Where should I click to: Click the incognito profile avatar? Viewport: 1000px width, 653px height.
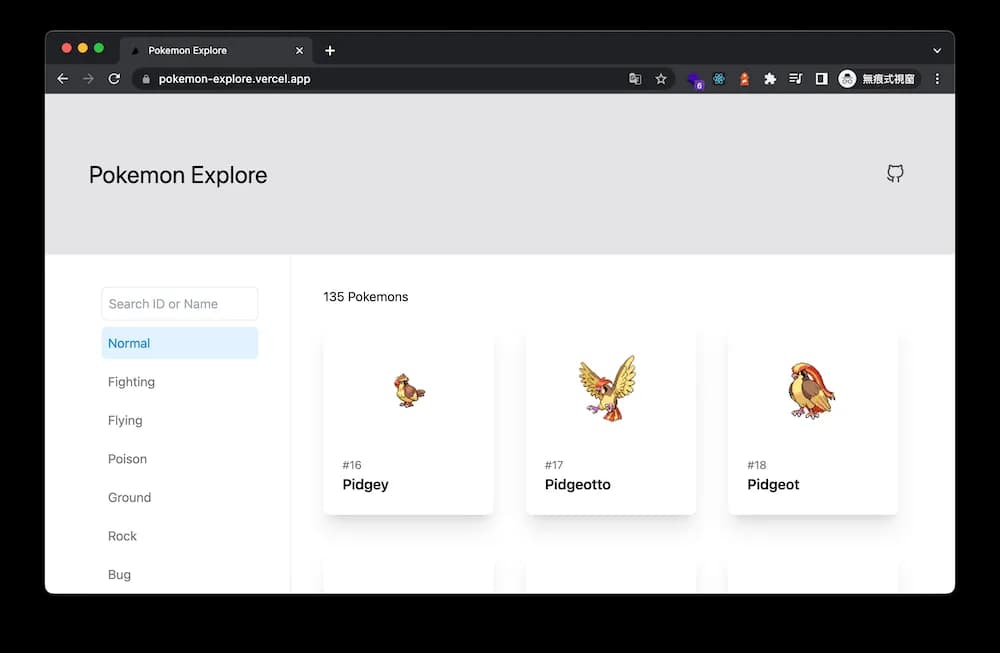tap(847, 78)
